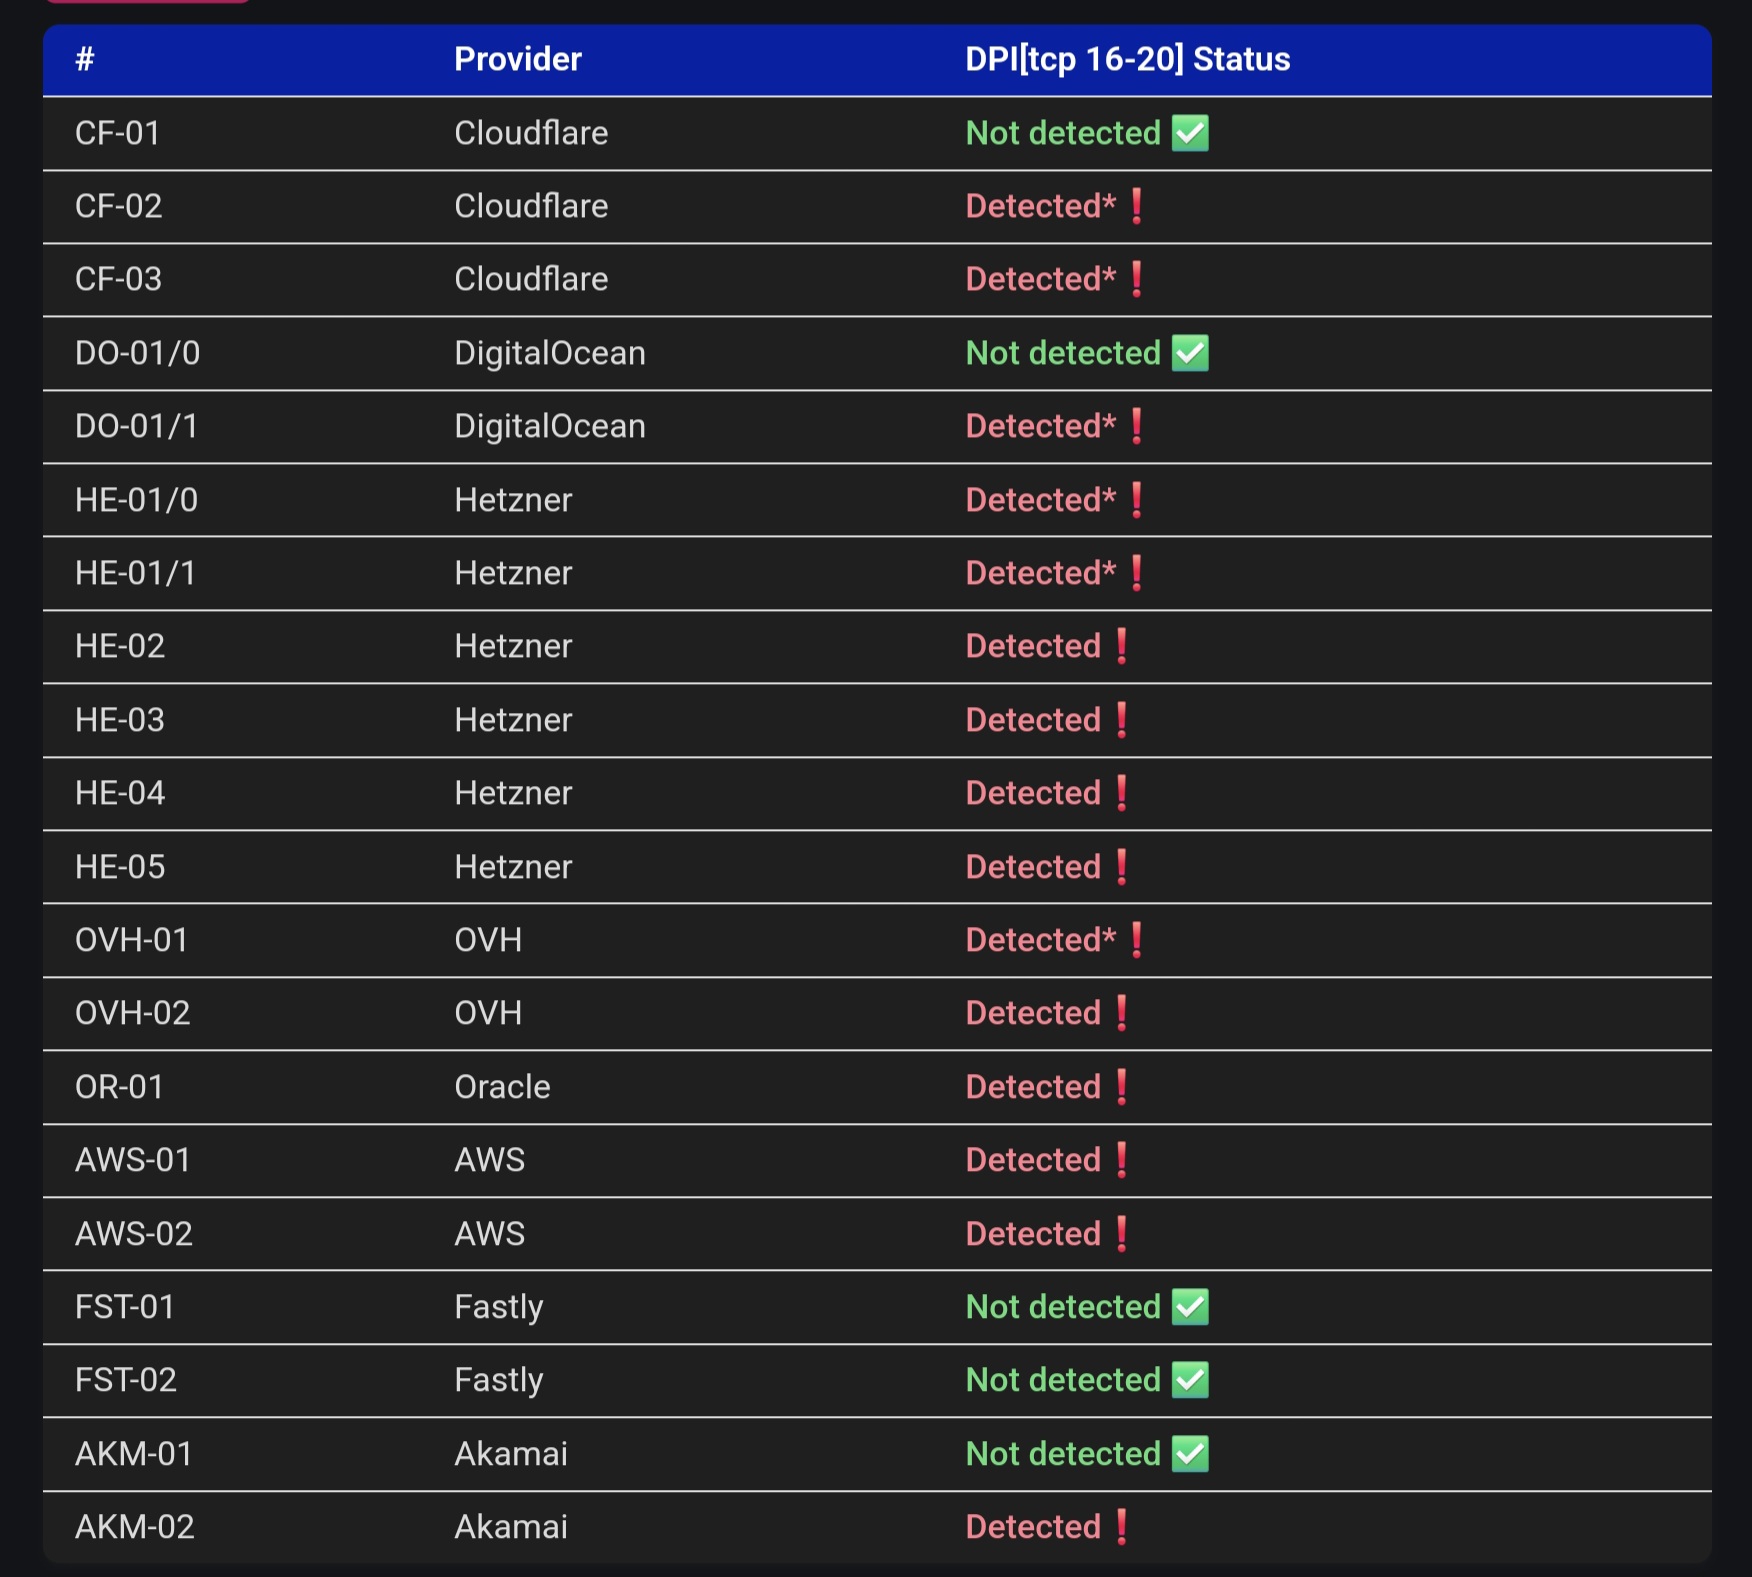The image size is (1752, 1577).
Task: Click the DPI[tcp 16-20] Status column header
Action: (x=1127, y=59)
